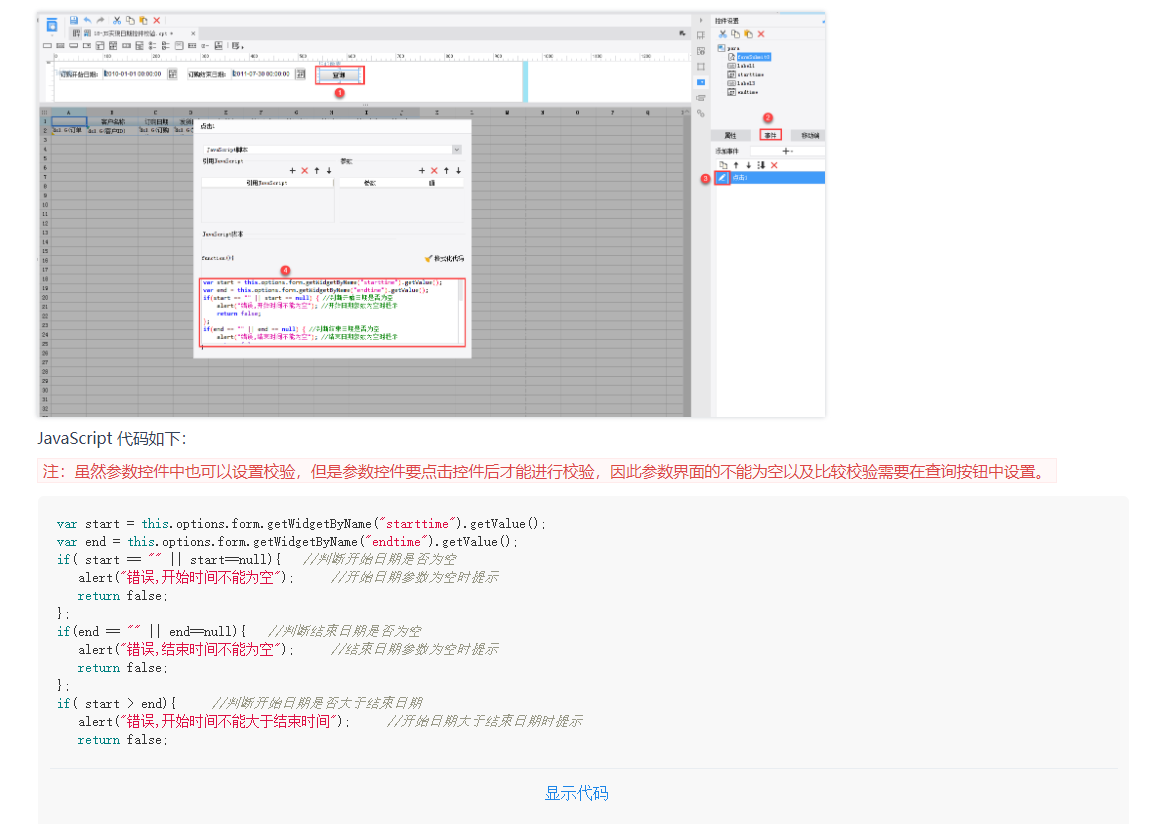Click the second icon in right sidebar strip

(x=701, y=51)
